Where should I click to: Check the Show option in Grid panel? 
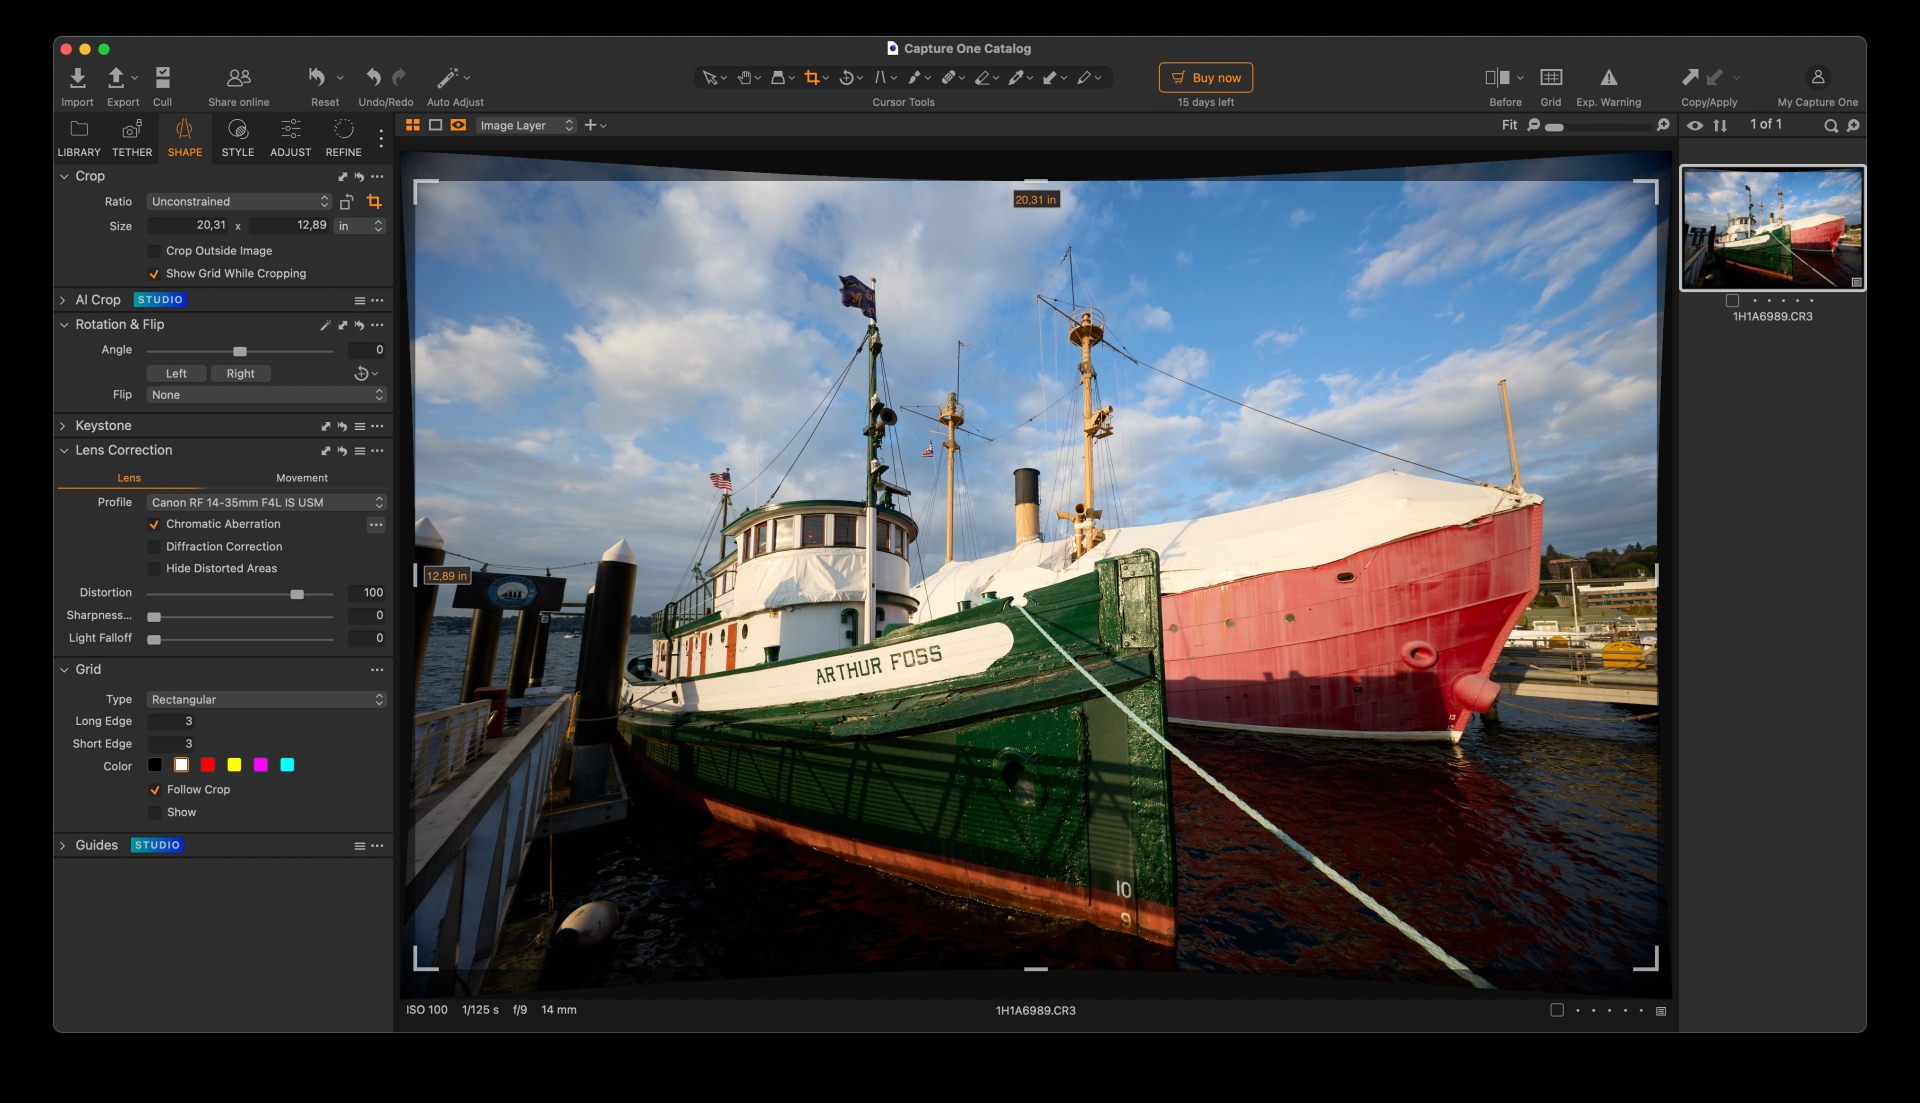155,813
